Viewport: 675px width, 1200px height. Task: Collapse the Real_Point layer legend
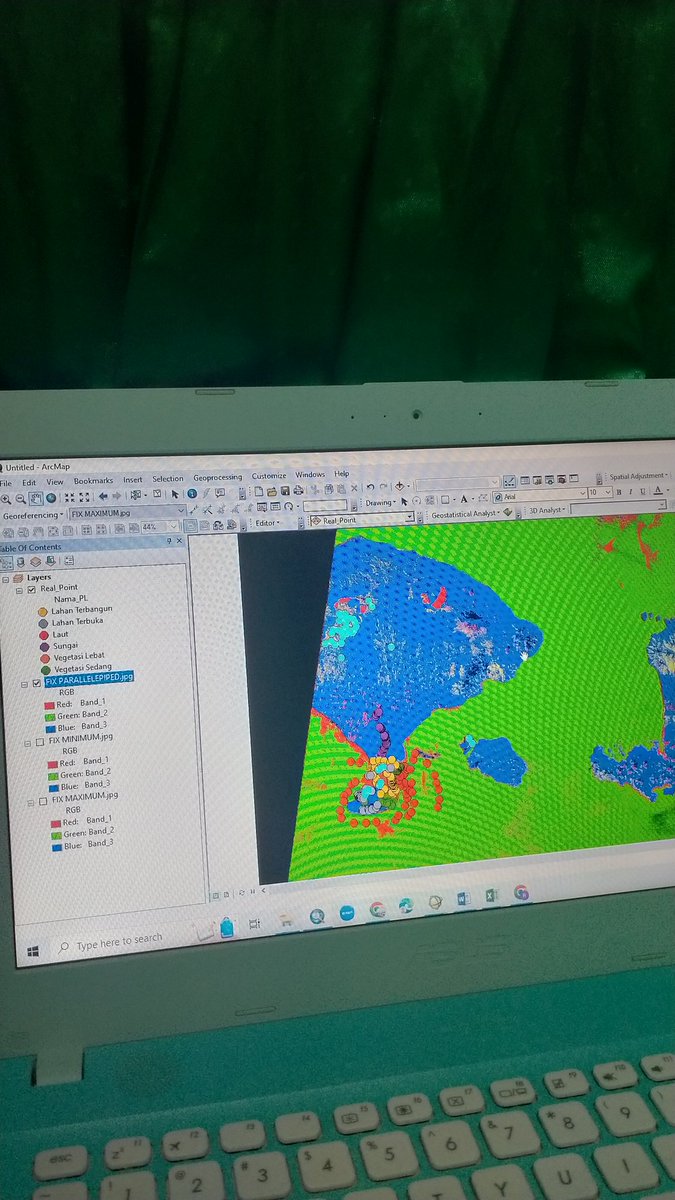click(x=19, y=590)
